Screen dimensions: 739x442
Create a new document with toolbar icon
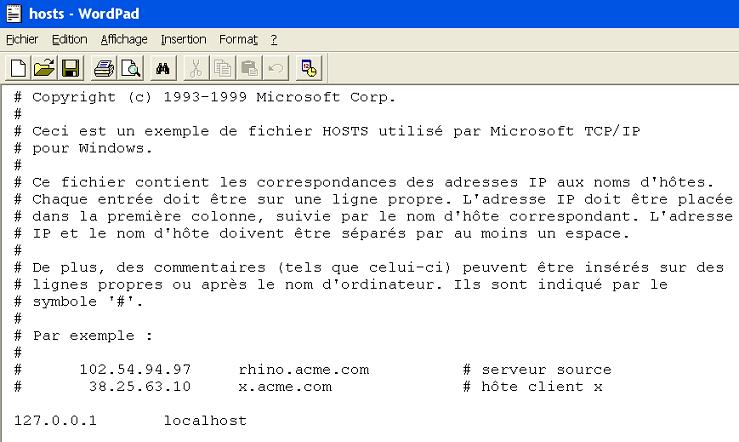[x=18, y=68]
